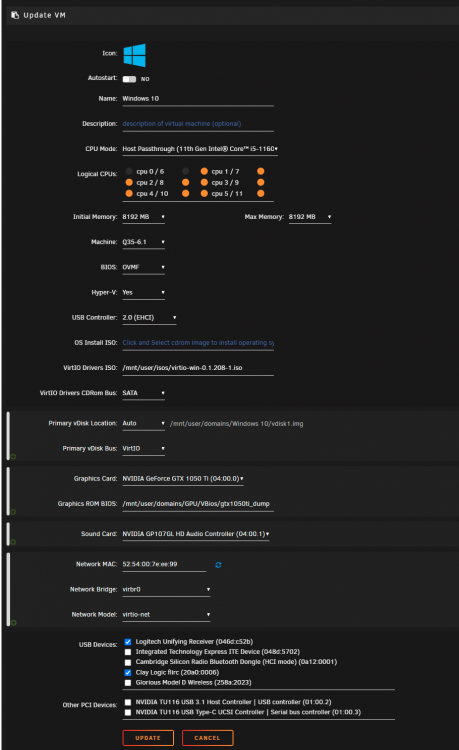Image resolution: width=459 pixels, height=750 pixels.
Task: Focus the Name field showing Windows 10
Action: [x=198, y=99]
